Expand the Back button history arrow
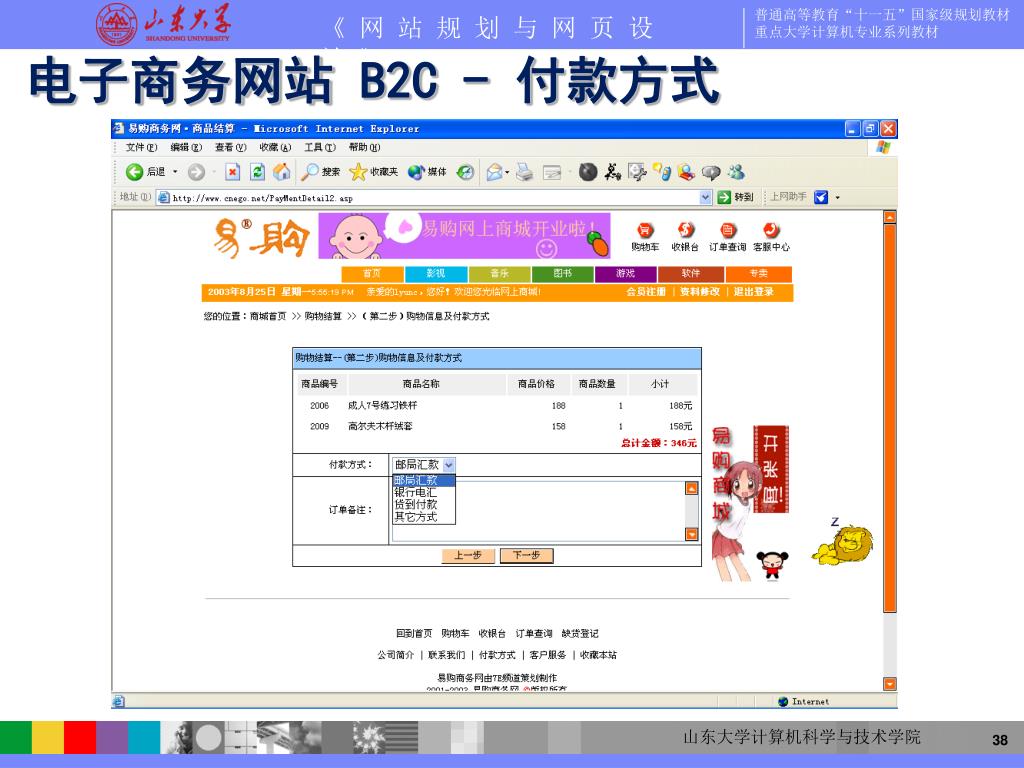 point(175,172)
